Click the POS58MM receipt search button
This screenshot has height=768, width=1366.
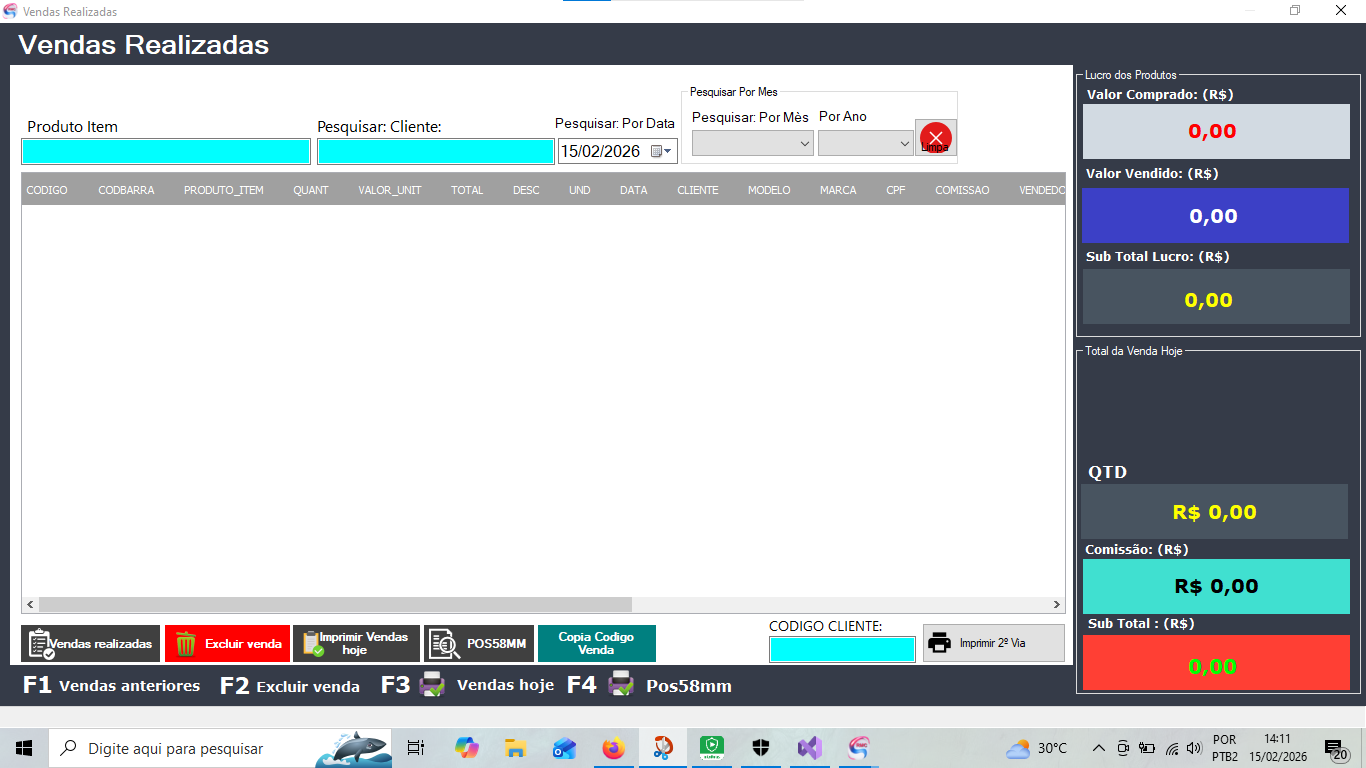coord(479,644)
